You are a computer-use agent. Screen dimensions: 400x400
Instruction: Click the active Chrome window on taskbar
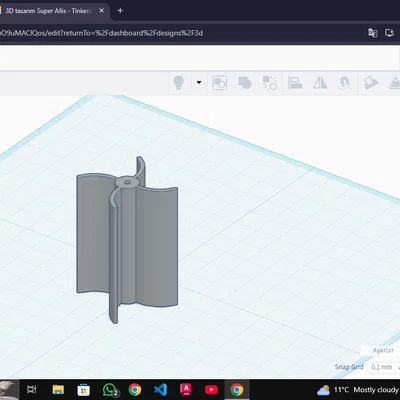(x=237, y=389)
